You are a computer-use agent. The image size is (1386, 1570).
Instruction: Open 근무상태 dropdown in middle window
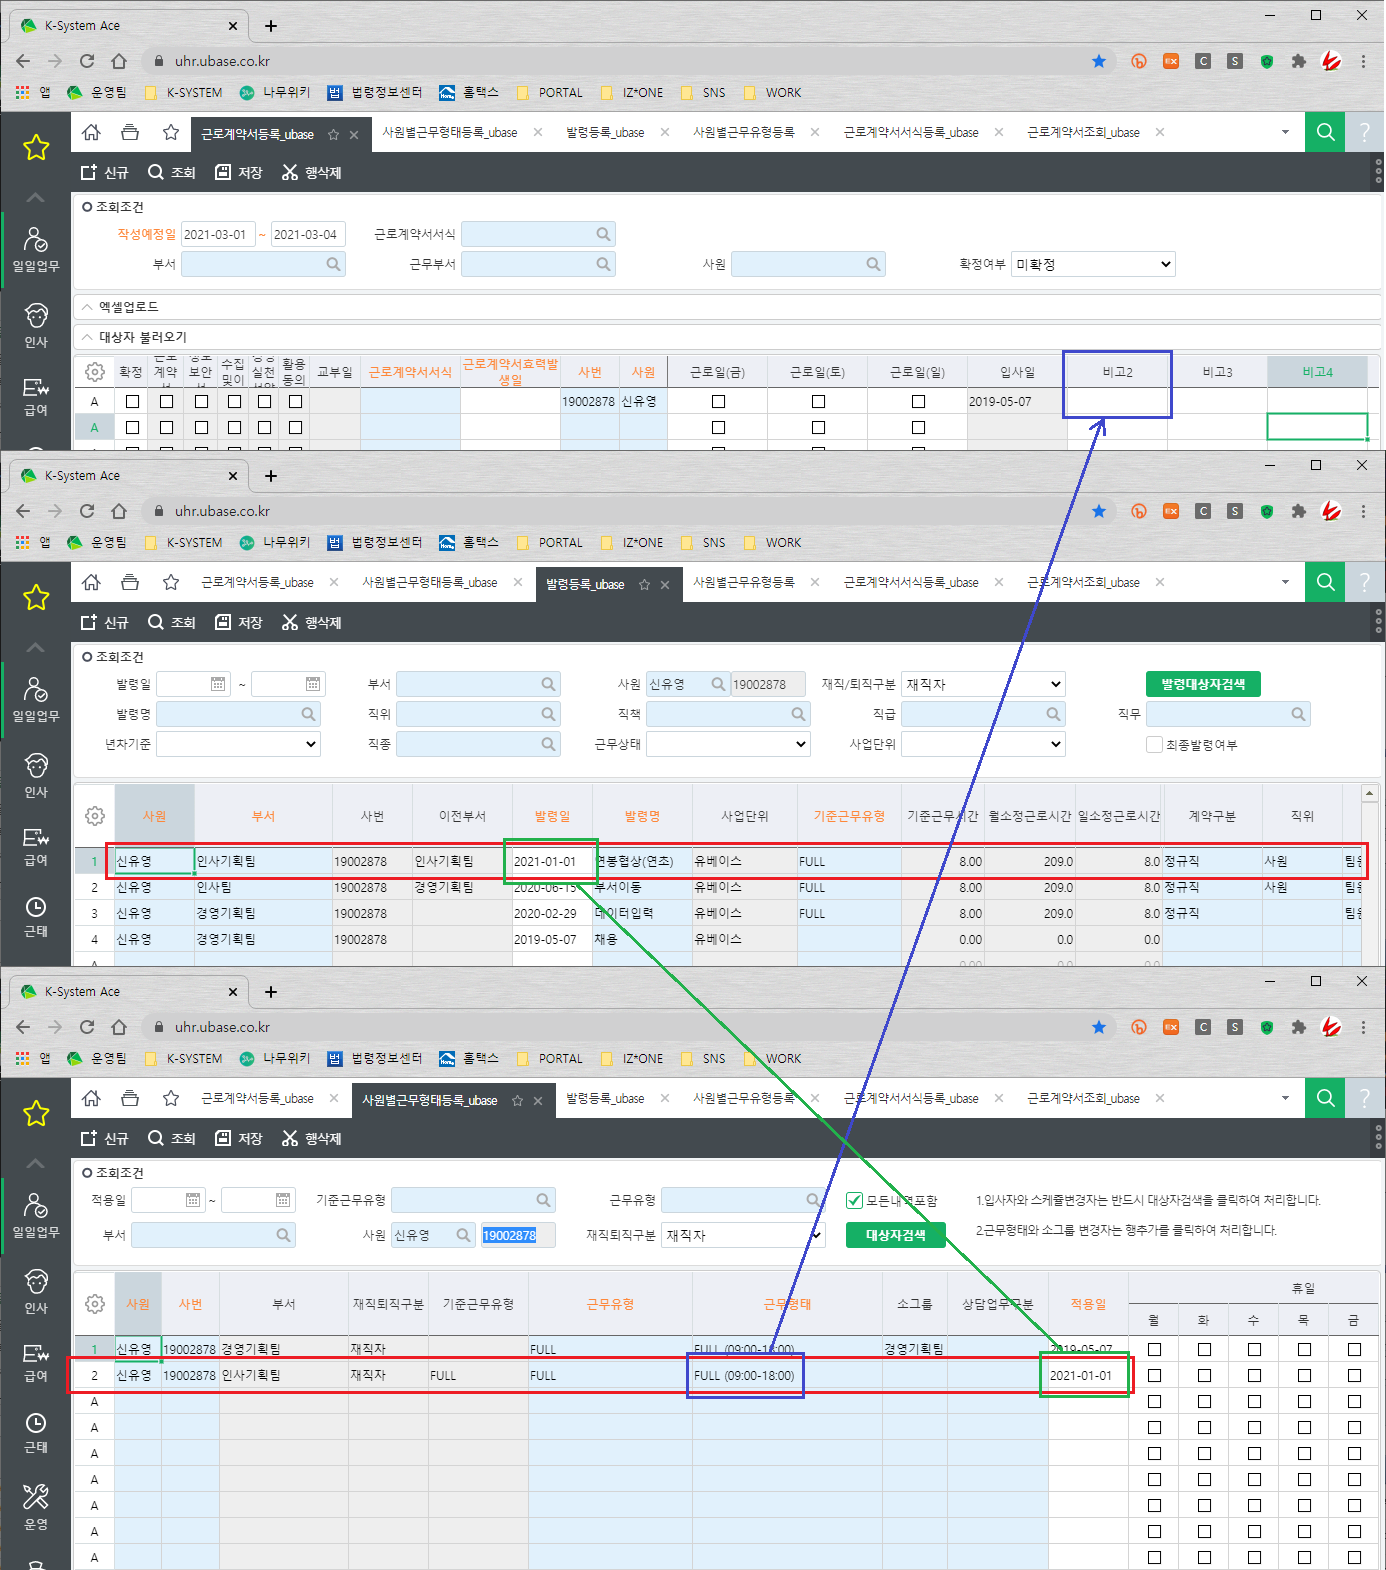click(x=728, y=744)
